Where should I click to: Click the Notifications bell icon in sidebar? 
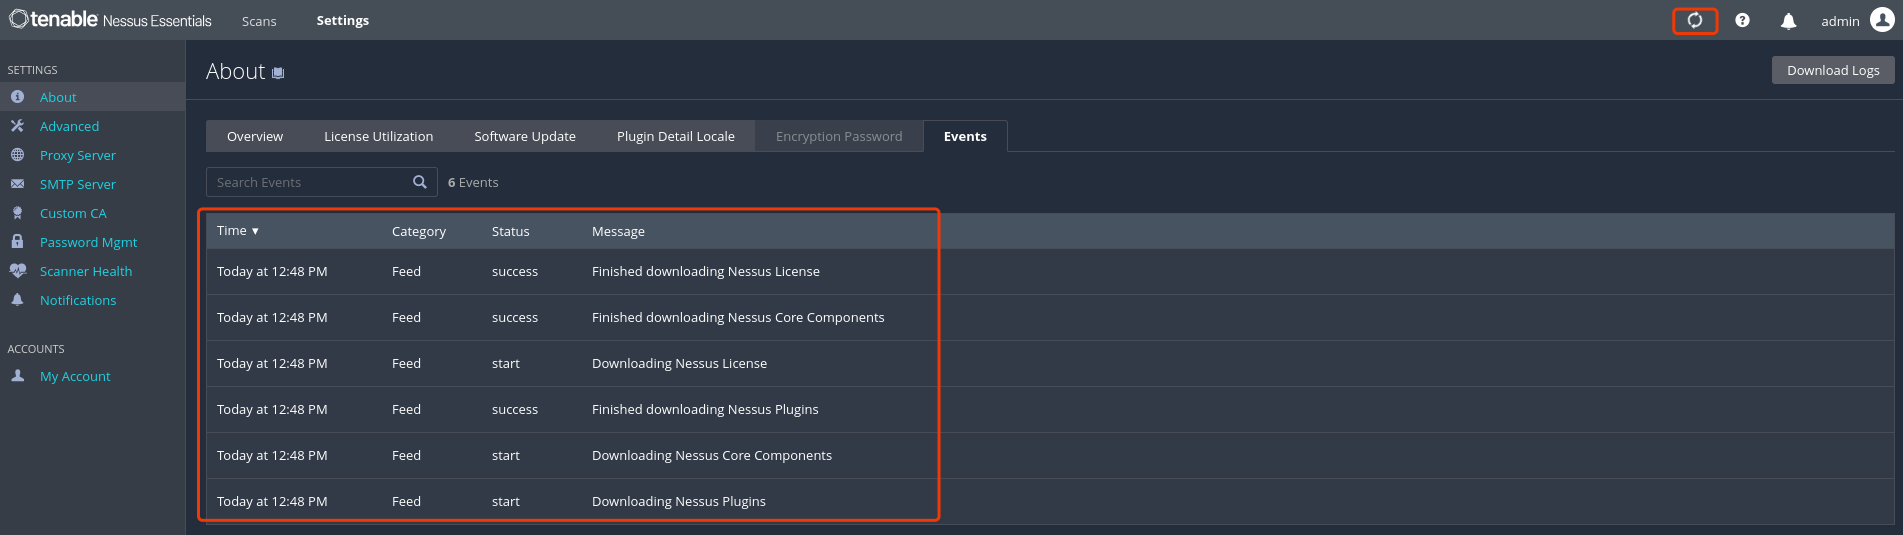17,300
